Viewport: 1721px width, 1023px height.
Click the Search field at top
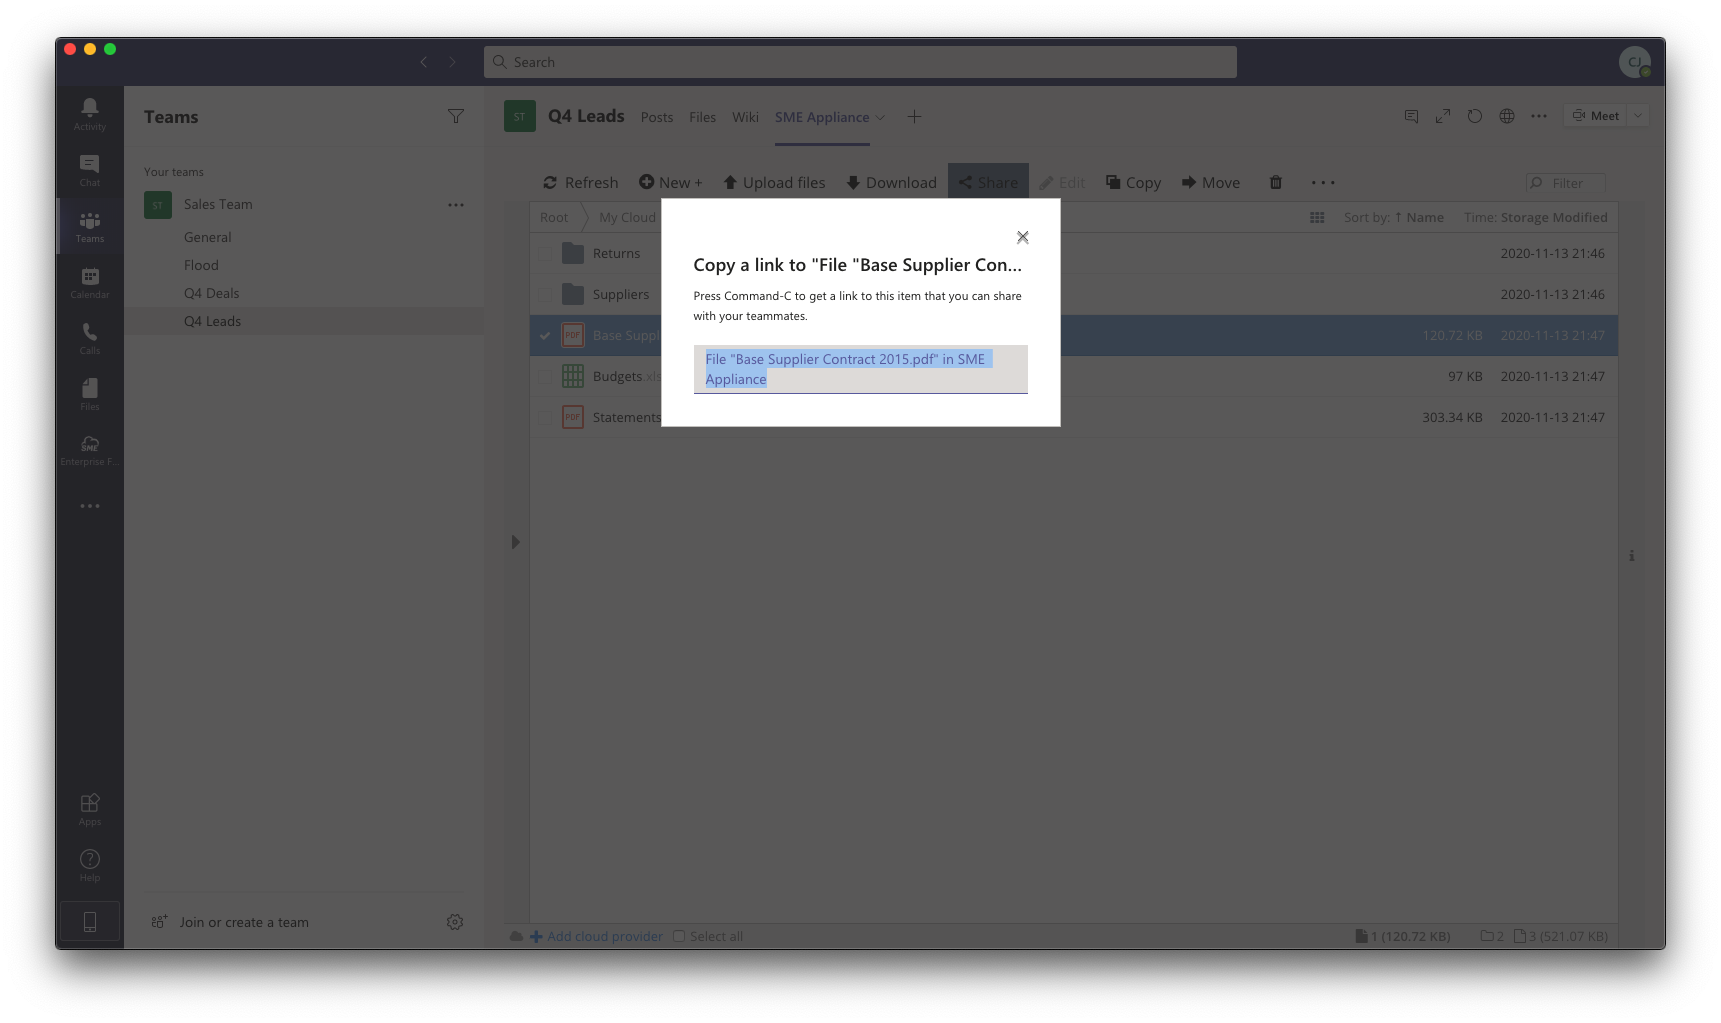(860, 62)
